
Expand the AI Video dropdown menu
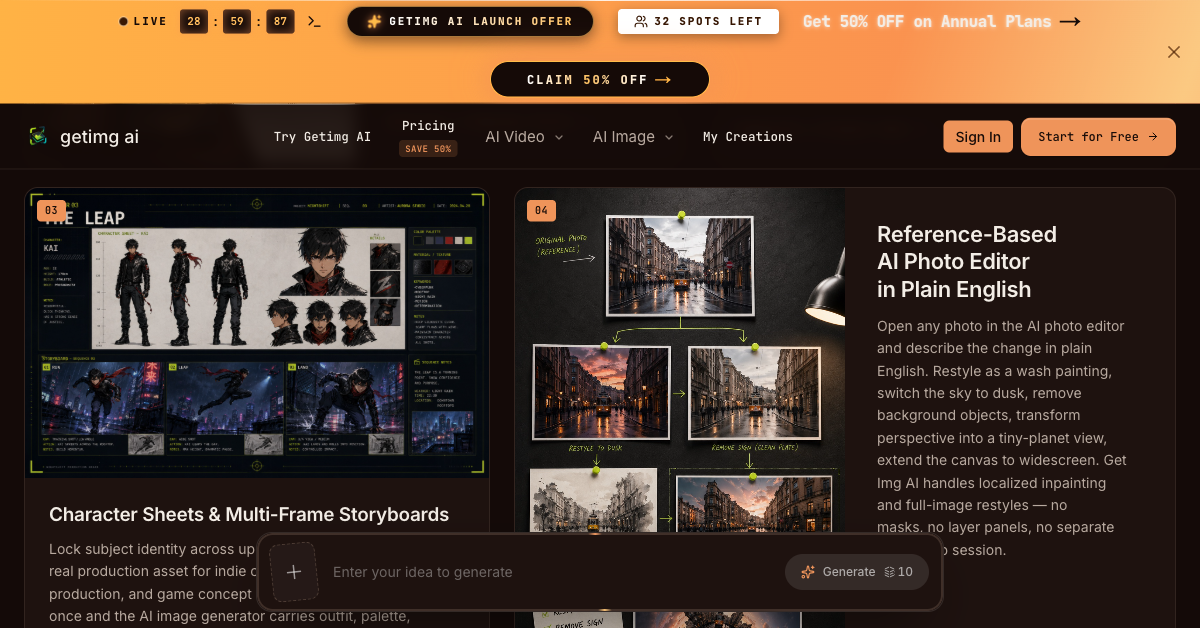tap(525, 137)
